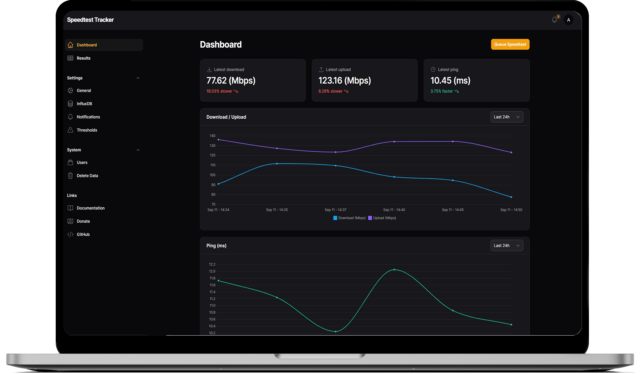Click the last data point on the blue Download line
Screen dimensions: 640x374
click(x=511, y=197)
